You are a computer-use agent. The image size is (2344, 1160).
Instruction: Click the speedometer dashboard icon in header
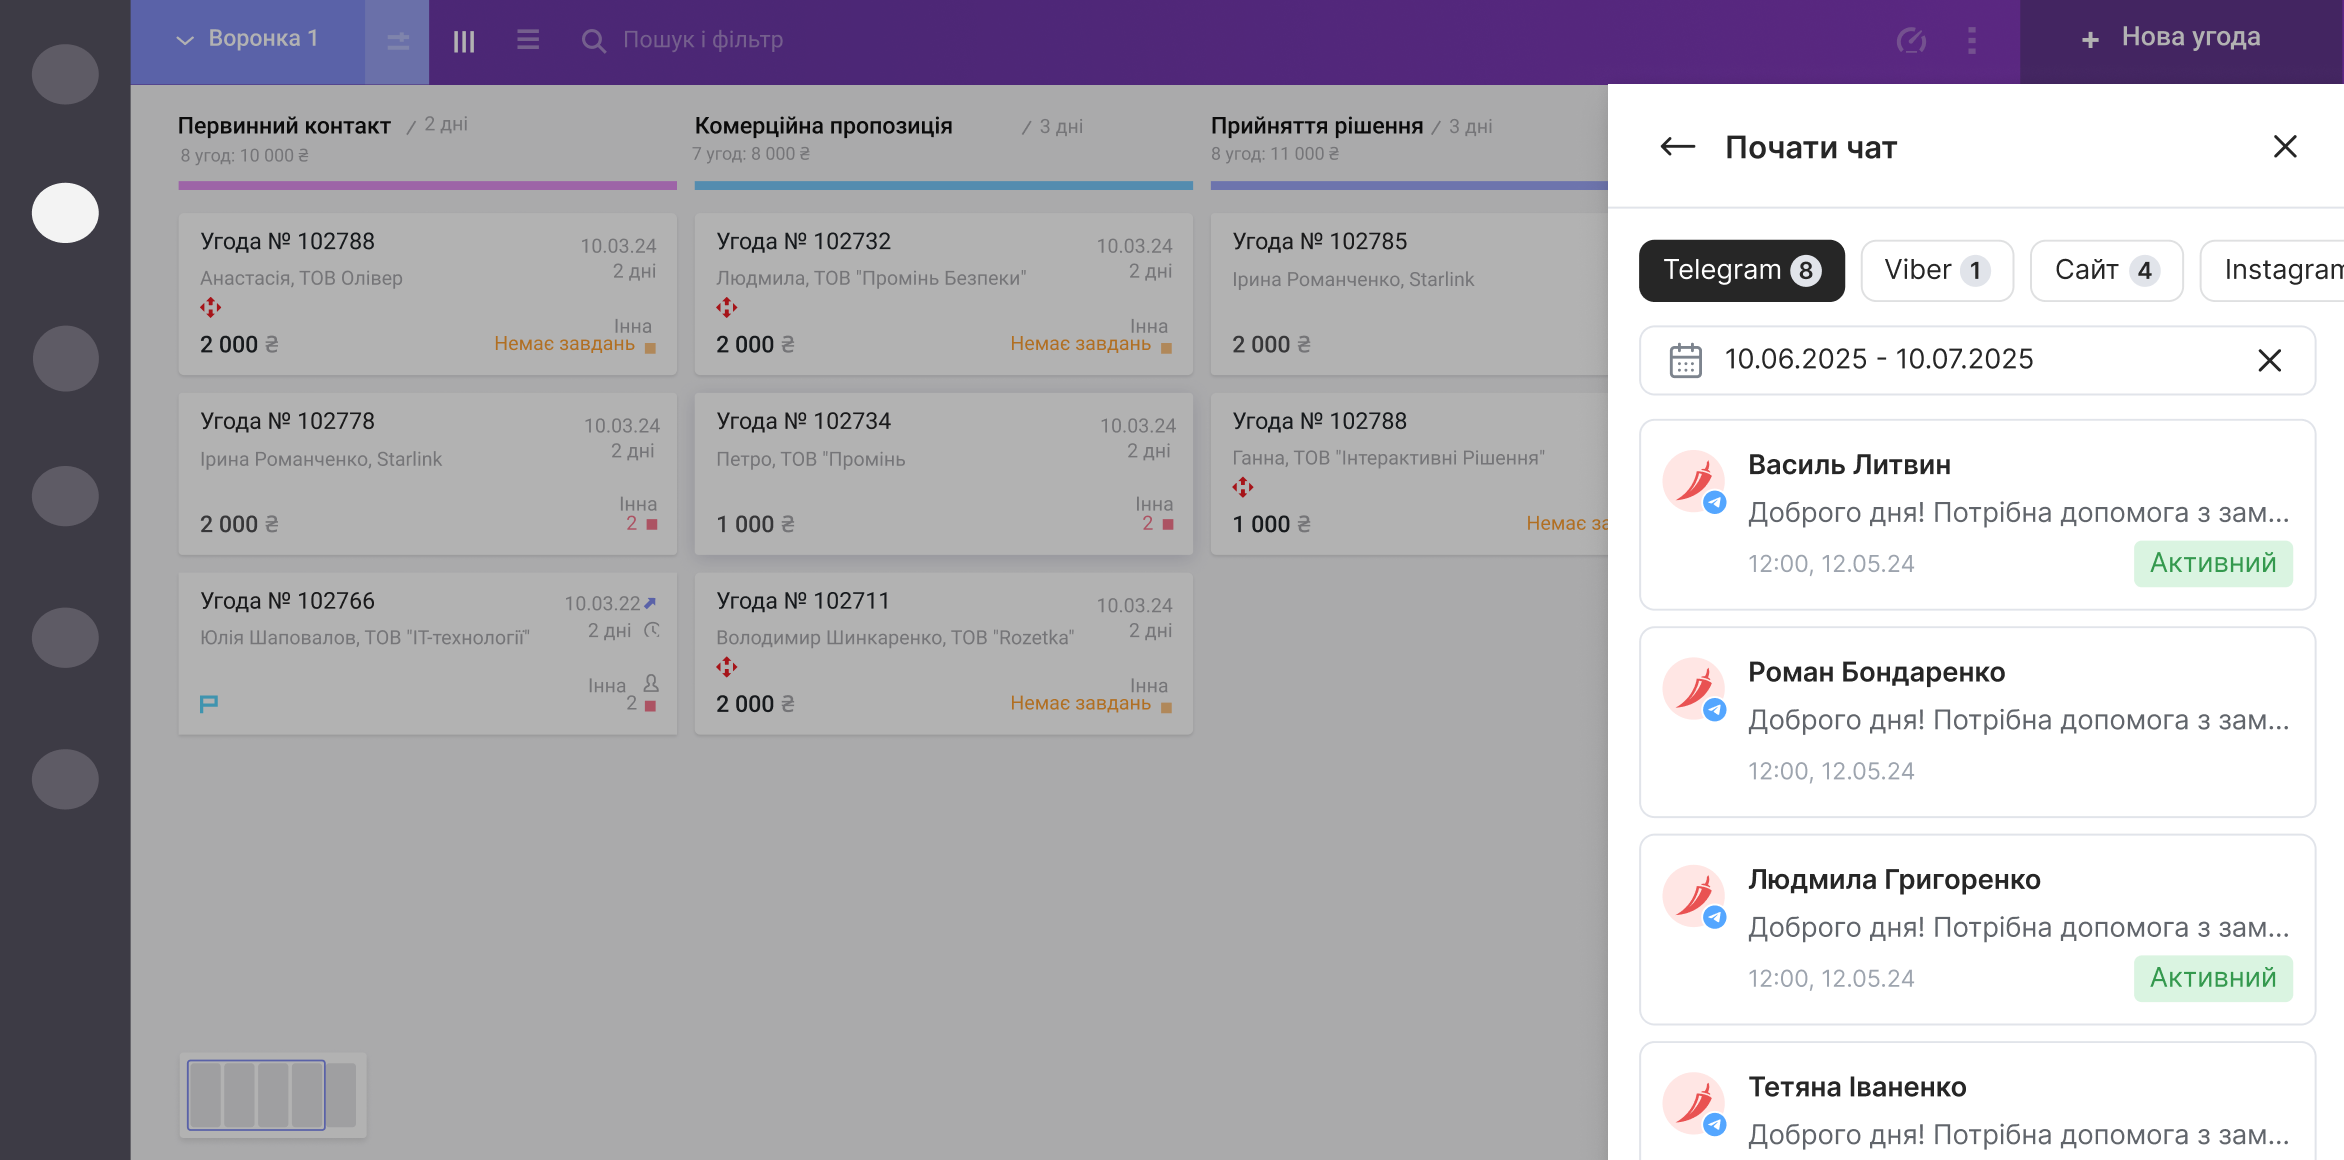click(x=1911, y=41)
